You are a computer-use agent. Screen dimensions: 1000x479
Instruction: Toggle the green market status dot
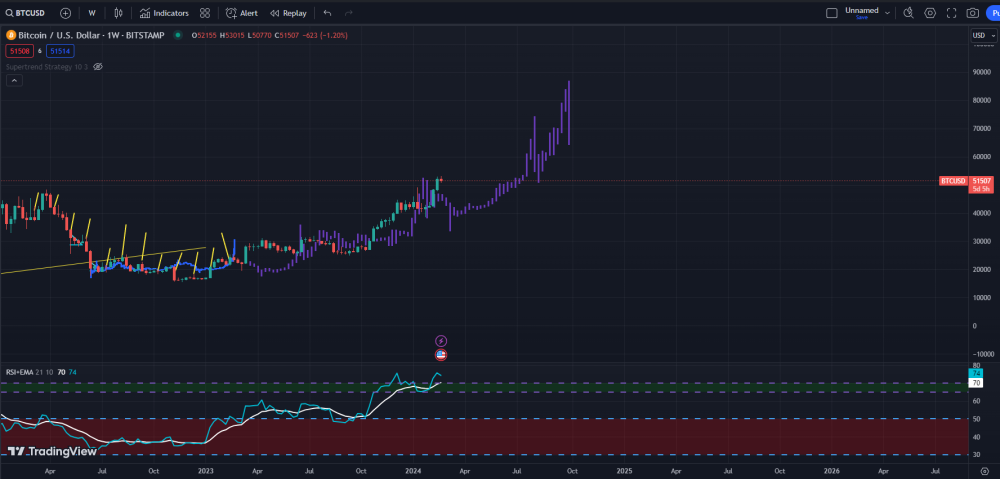tap(178, 35)
